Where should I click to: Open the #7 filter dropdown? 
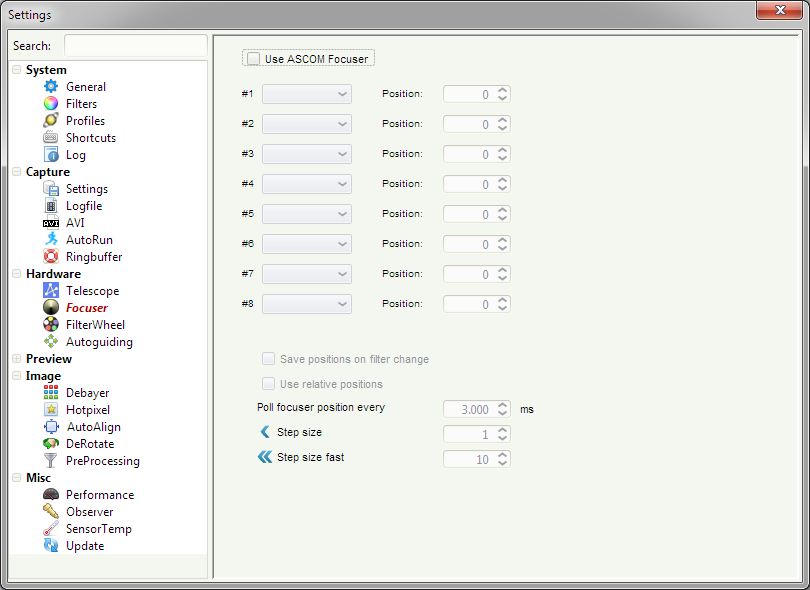pos(307,274)
